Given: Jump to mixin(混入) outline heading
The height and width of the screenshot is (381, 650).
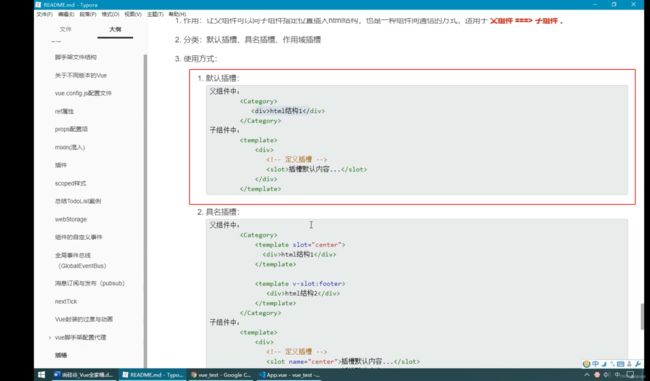Looking at the screenshot, I should 70,147.
